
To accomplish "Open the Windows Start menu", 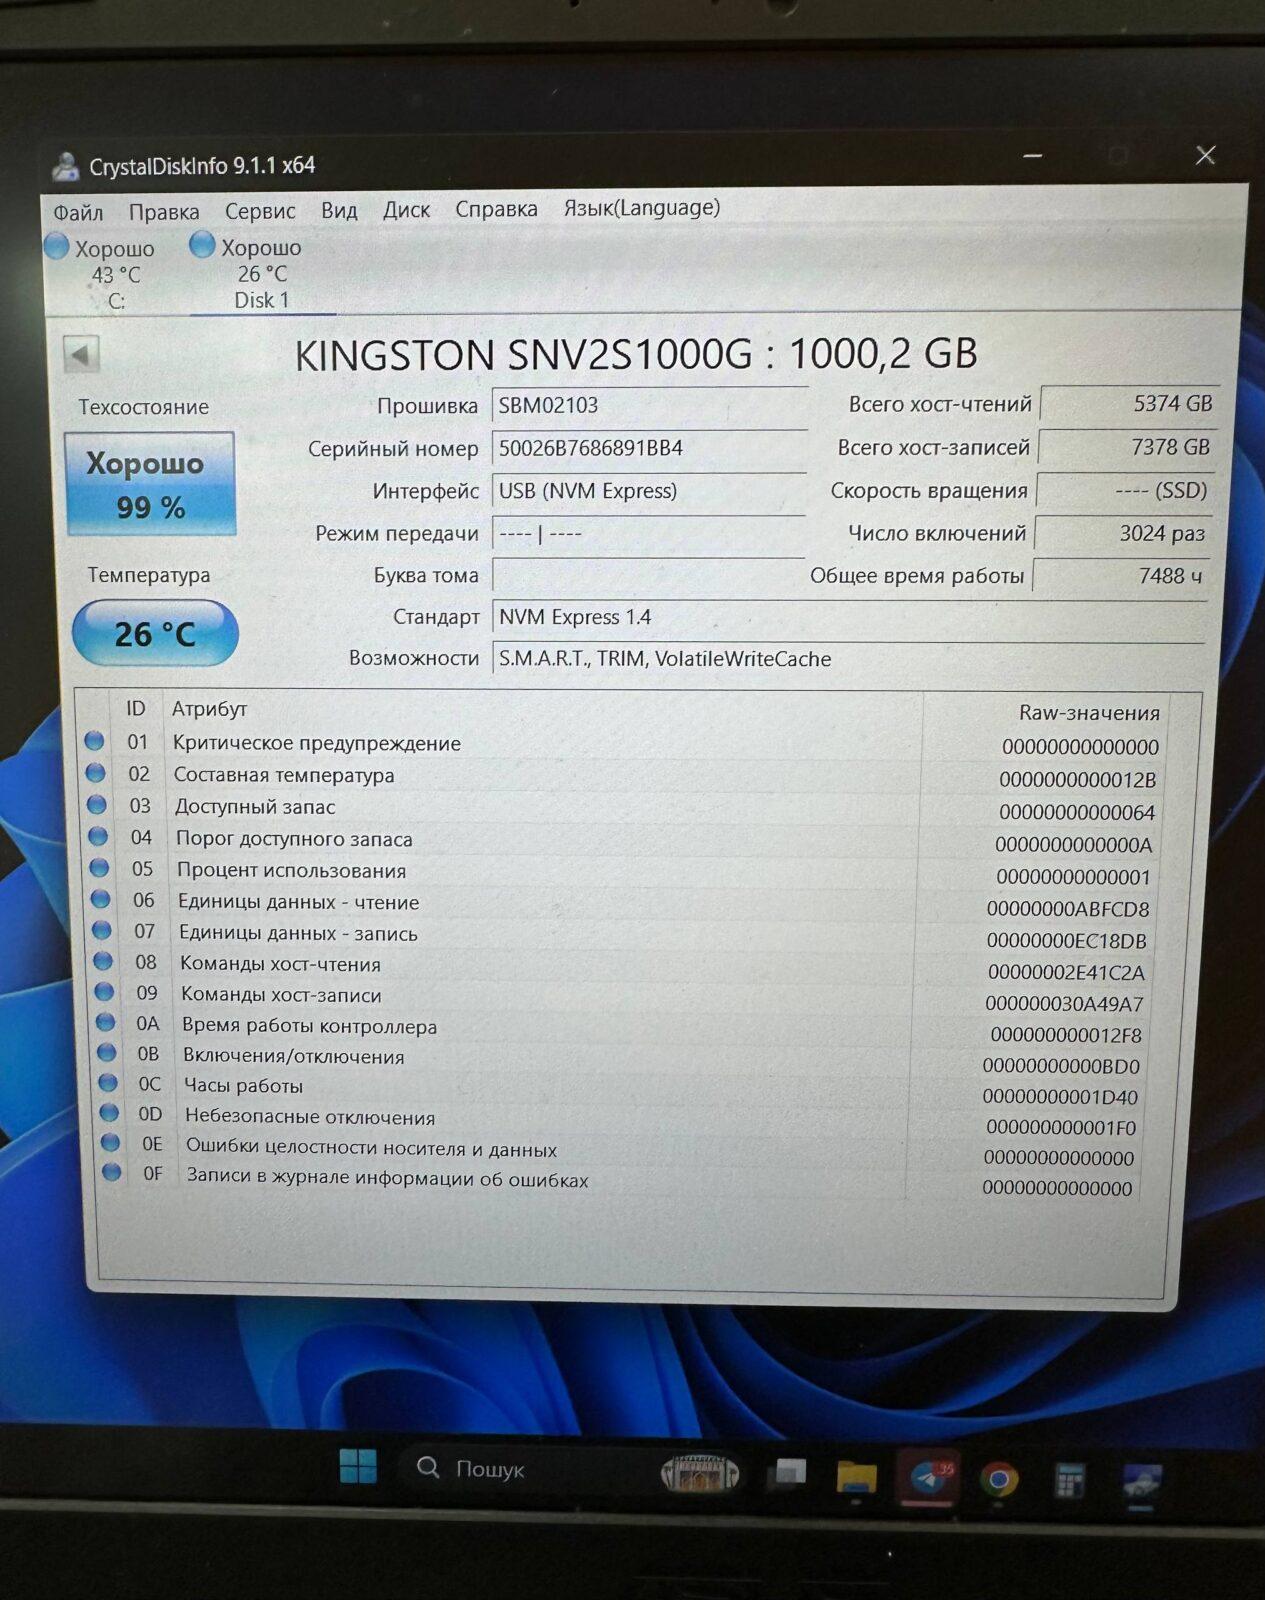I will pos(358,1466).
